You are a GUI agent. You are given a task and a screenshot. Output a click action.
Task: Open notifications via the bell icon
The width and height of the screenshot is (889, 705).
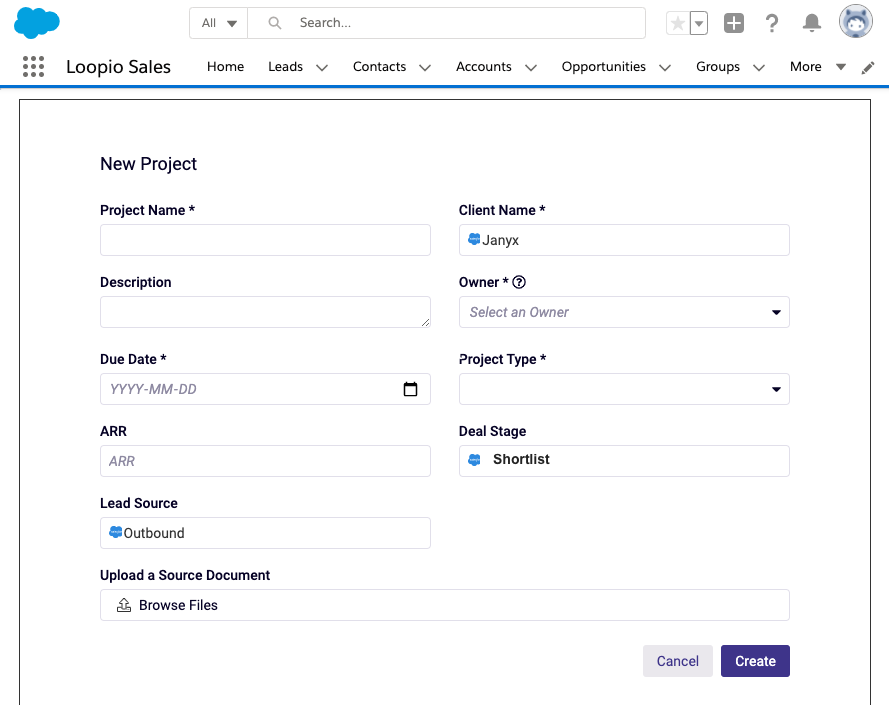810,22
